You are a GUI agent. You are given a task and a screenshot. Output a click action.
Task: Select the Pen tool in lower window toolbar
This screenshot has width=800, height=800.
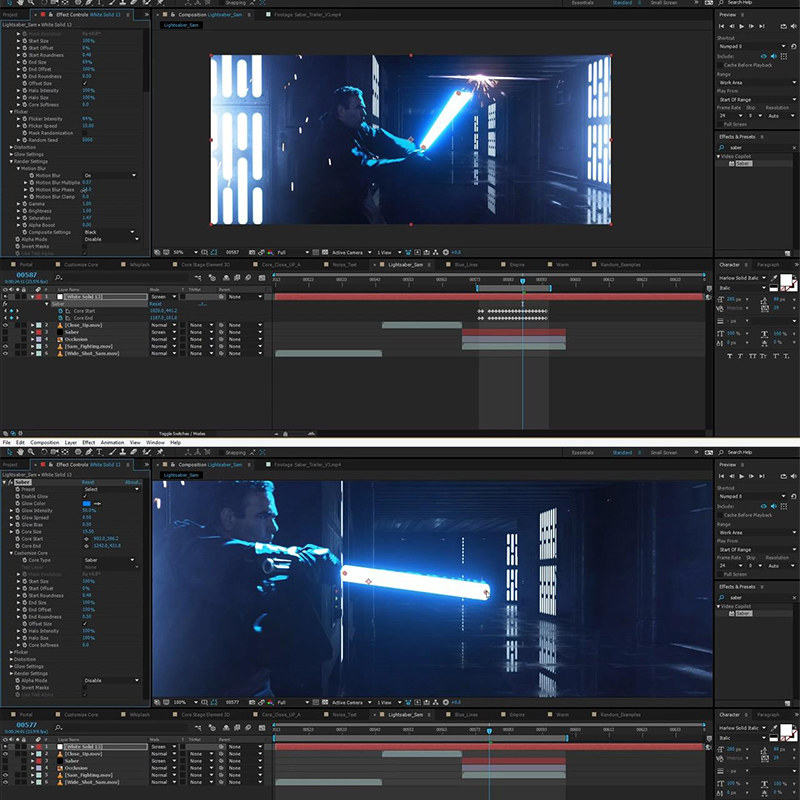[x=89, y=452]
